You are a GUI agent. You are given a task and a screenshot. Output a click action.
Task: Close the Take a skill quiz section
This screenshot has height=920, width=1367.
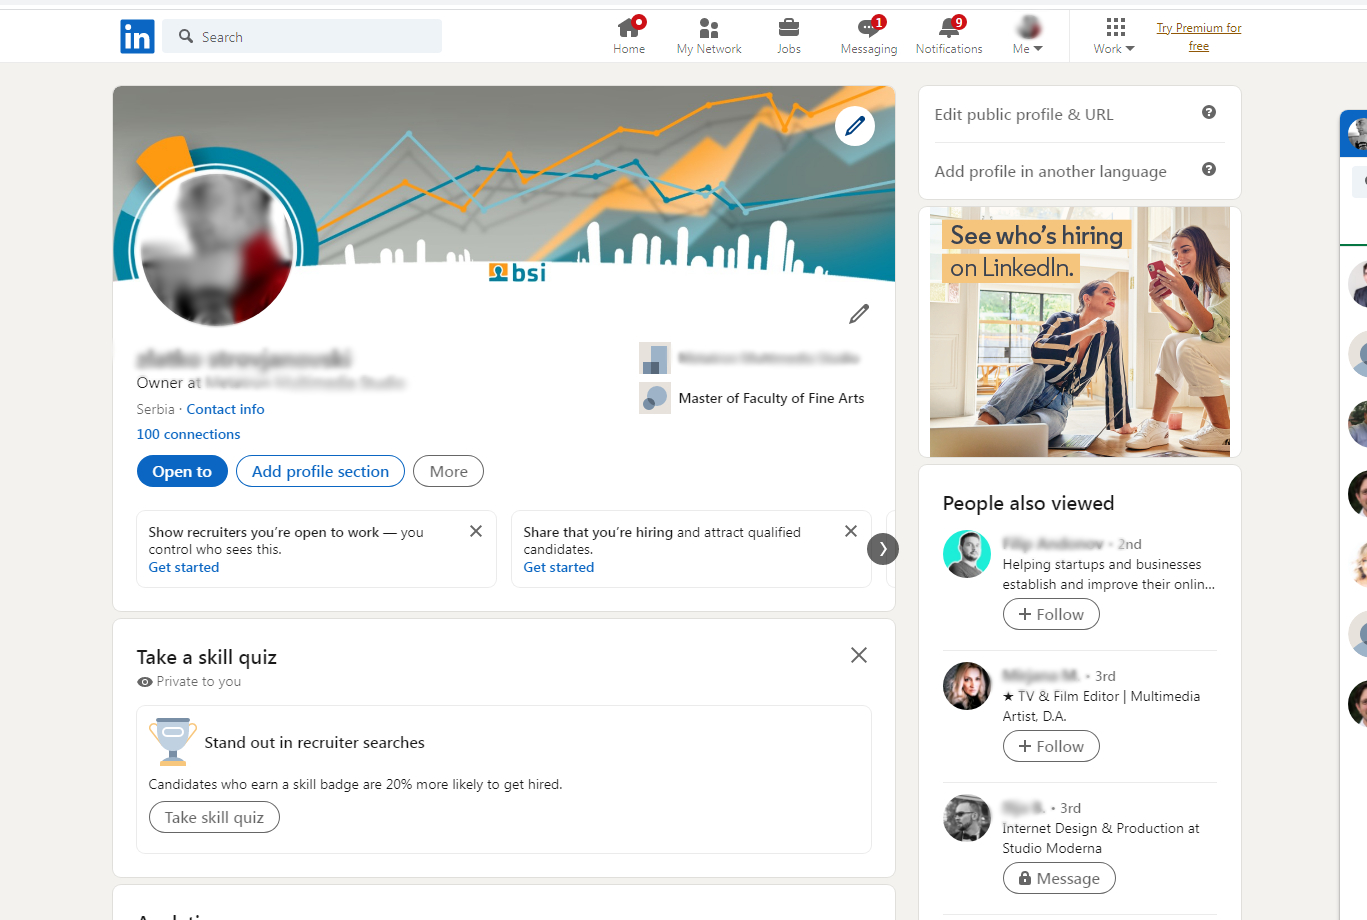pyautogui.click(x=859, y=655)
